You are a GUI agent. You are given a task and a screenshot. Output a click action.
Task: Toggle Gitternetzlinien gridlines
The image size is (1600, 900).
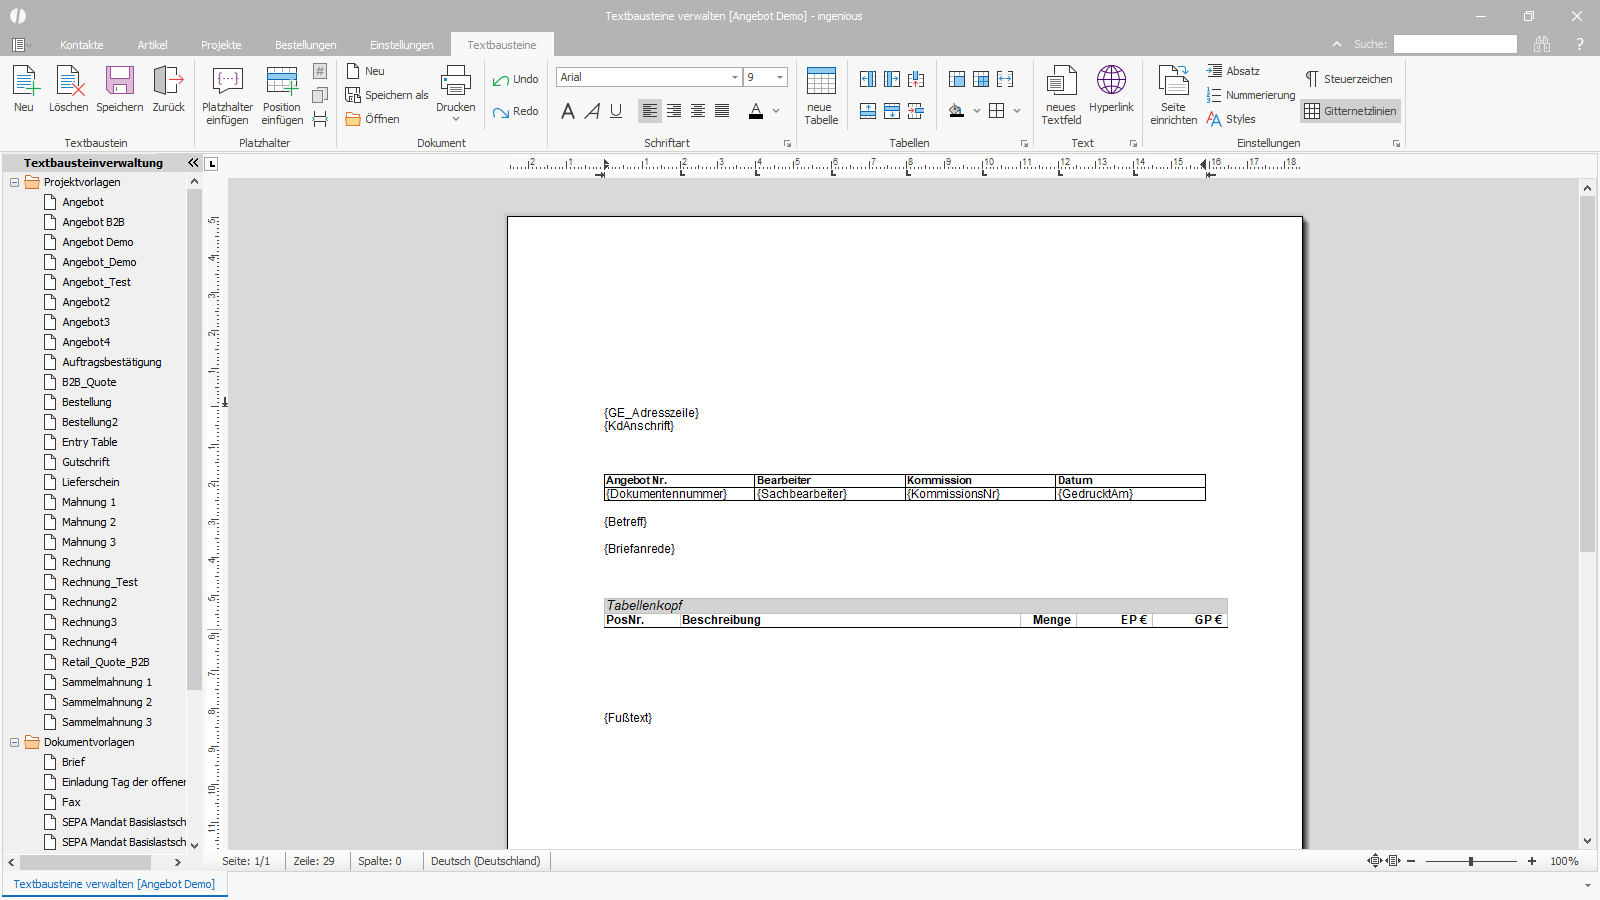tap(1350, 111)
